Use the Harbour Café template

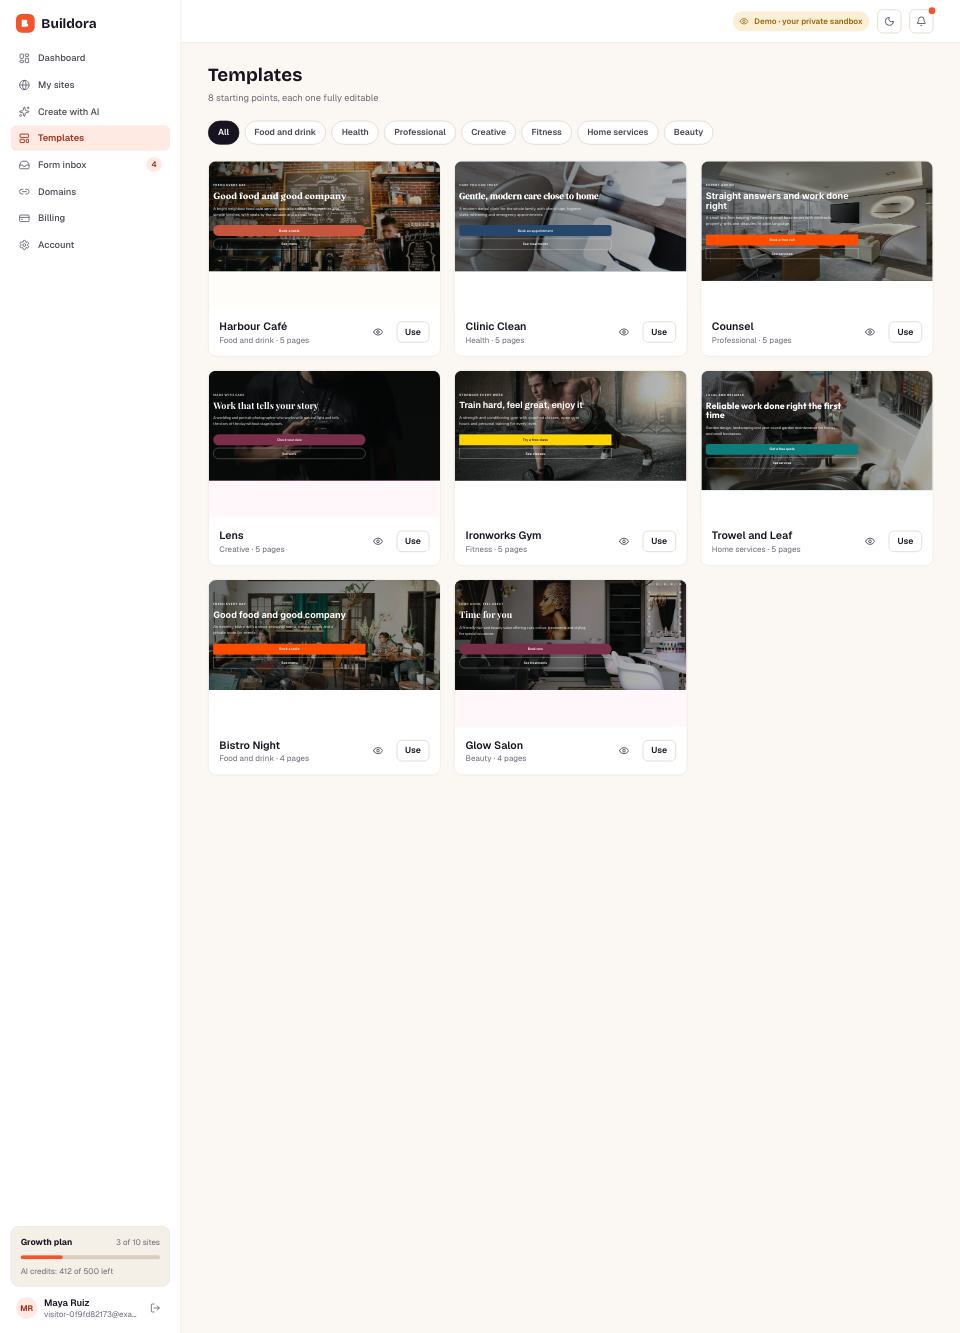tap(413, 332)
